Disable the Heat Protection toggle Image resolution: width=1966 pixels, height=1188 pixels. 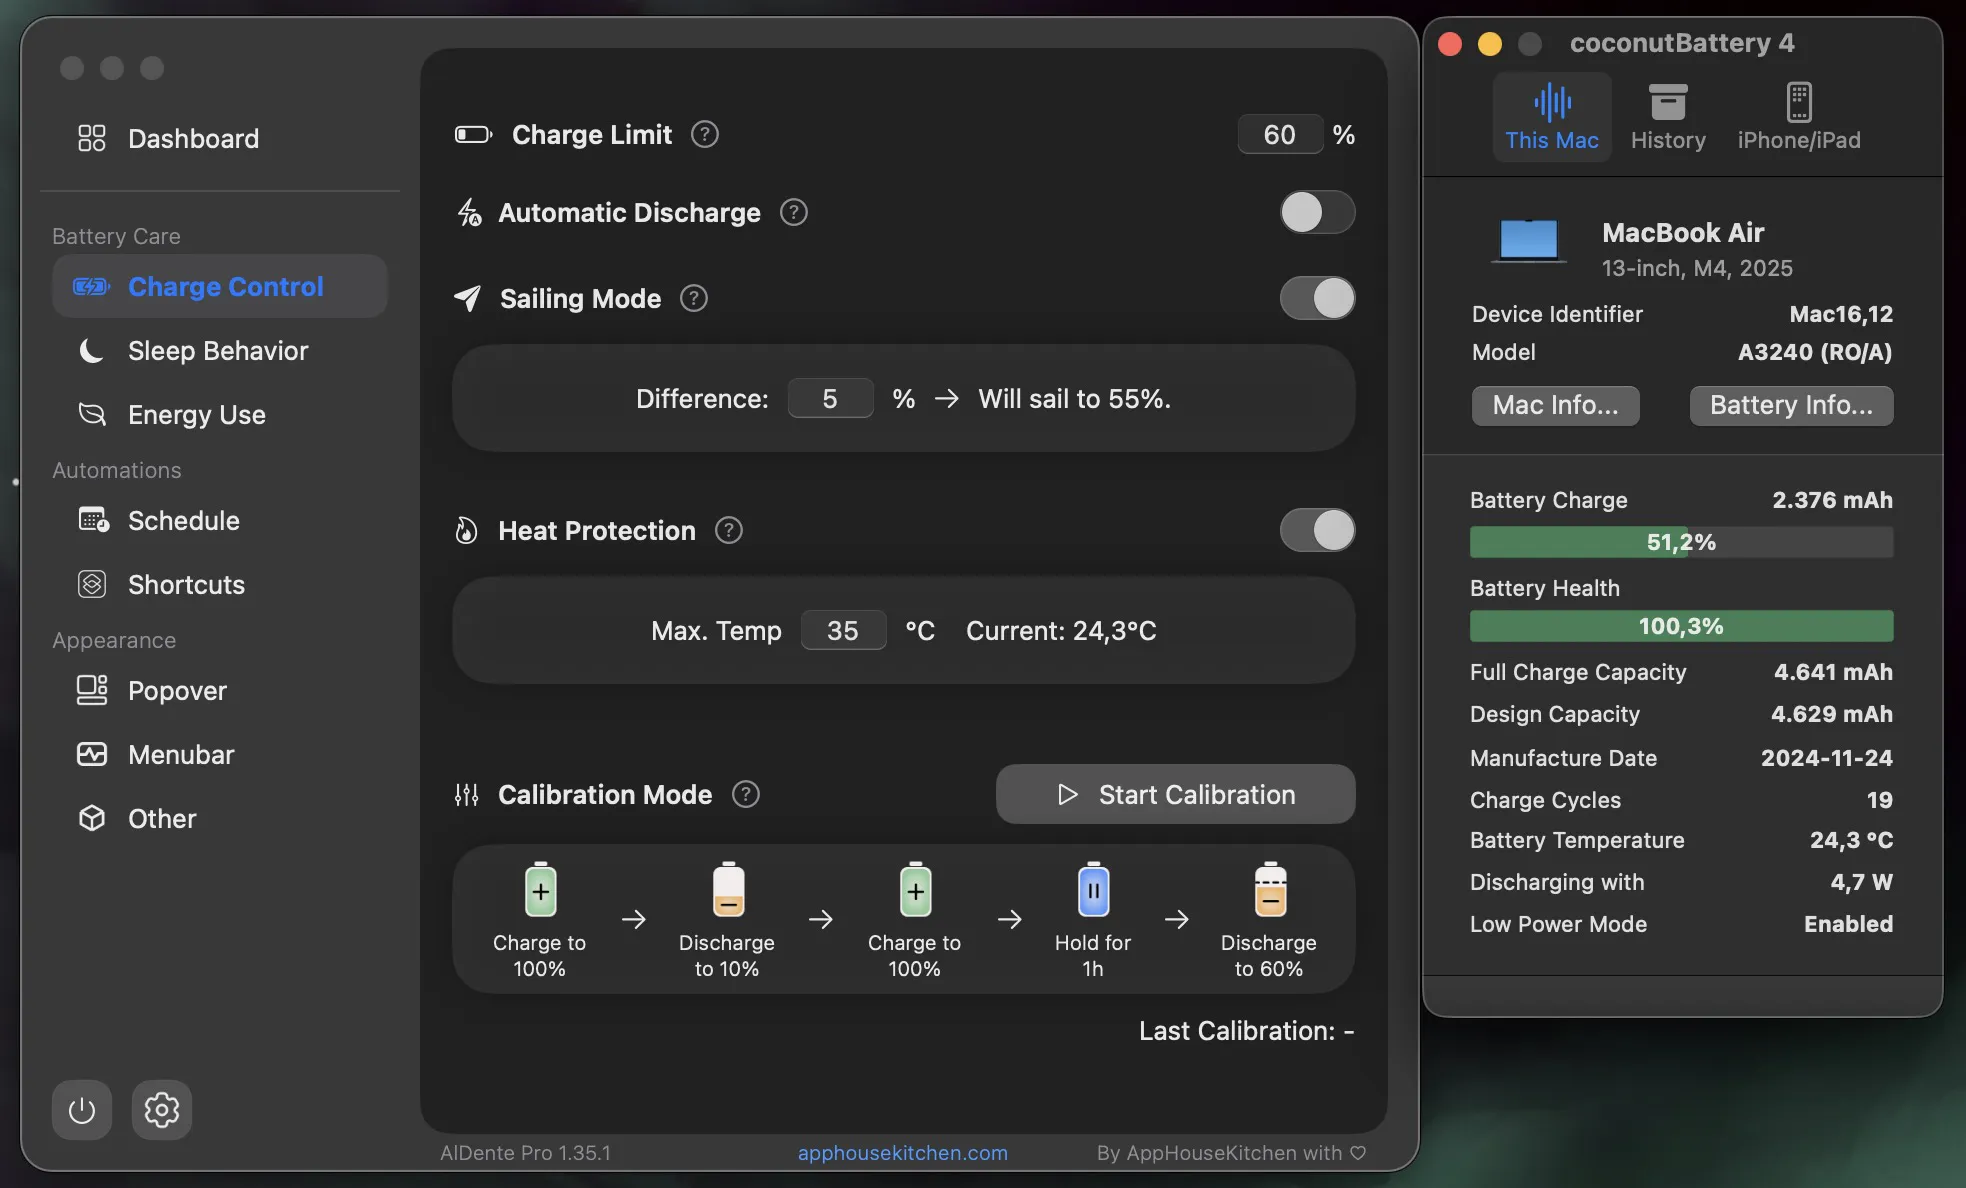pos(1317,531)
